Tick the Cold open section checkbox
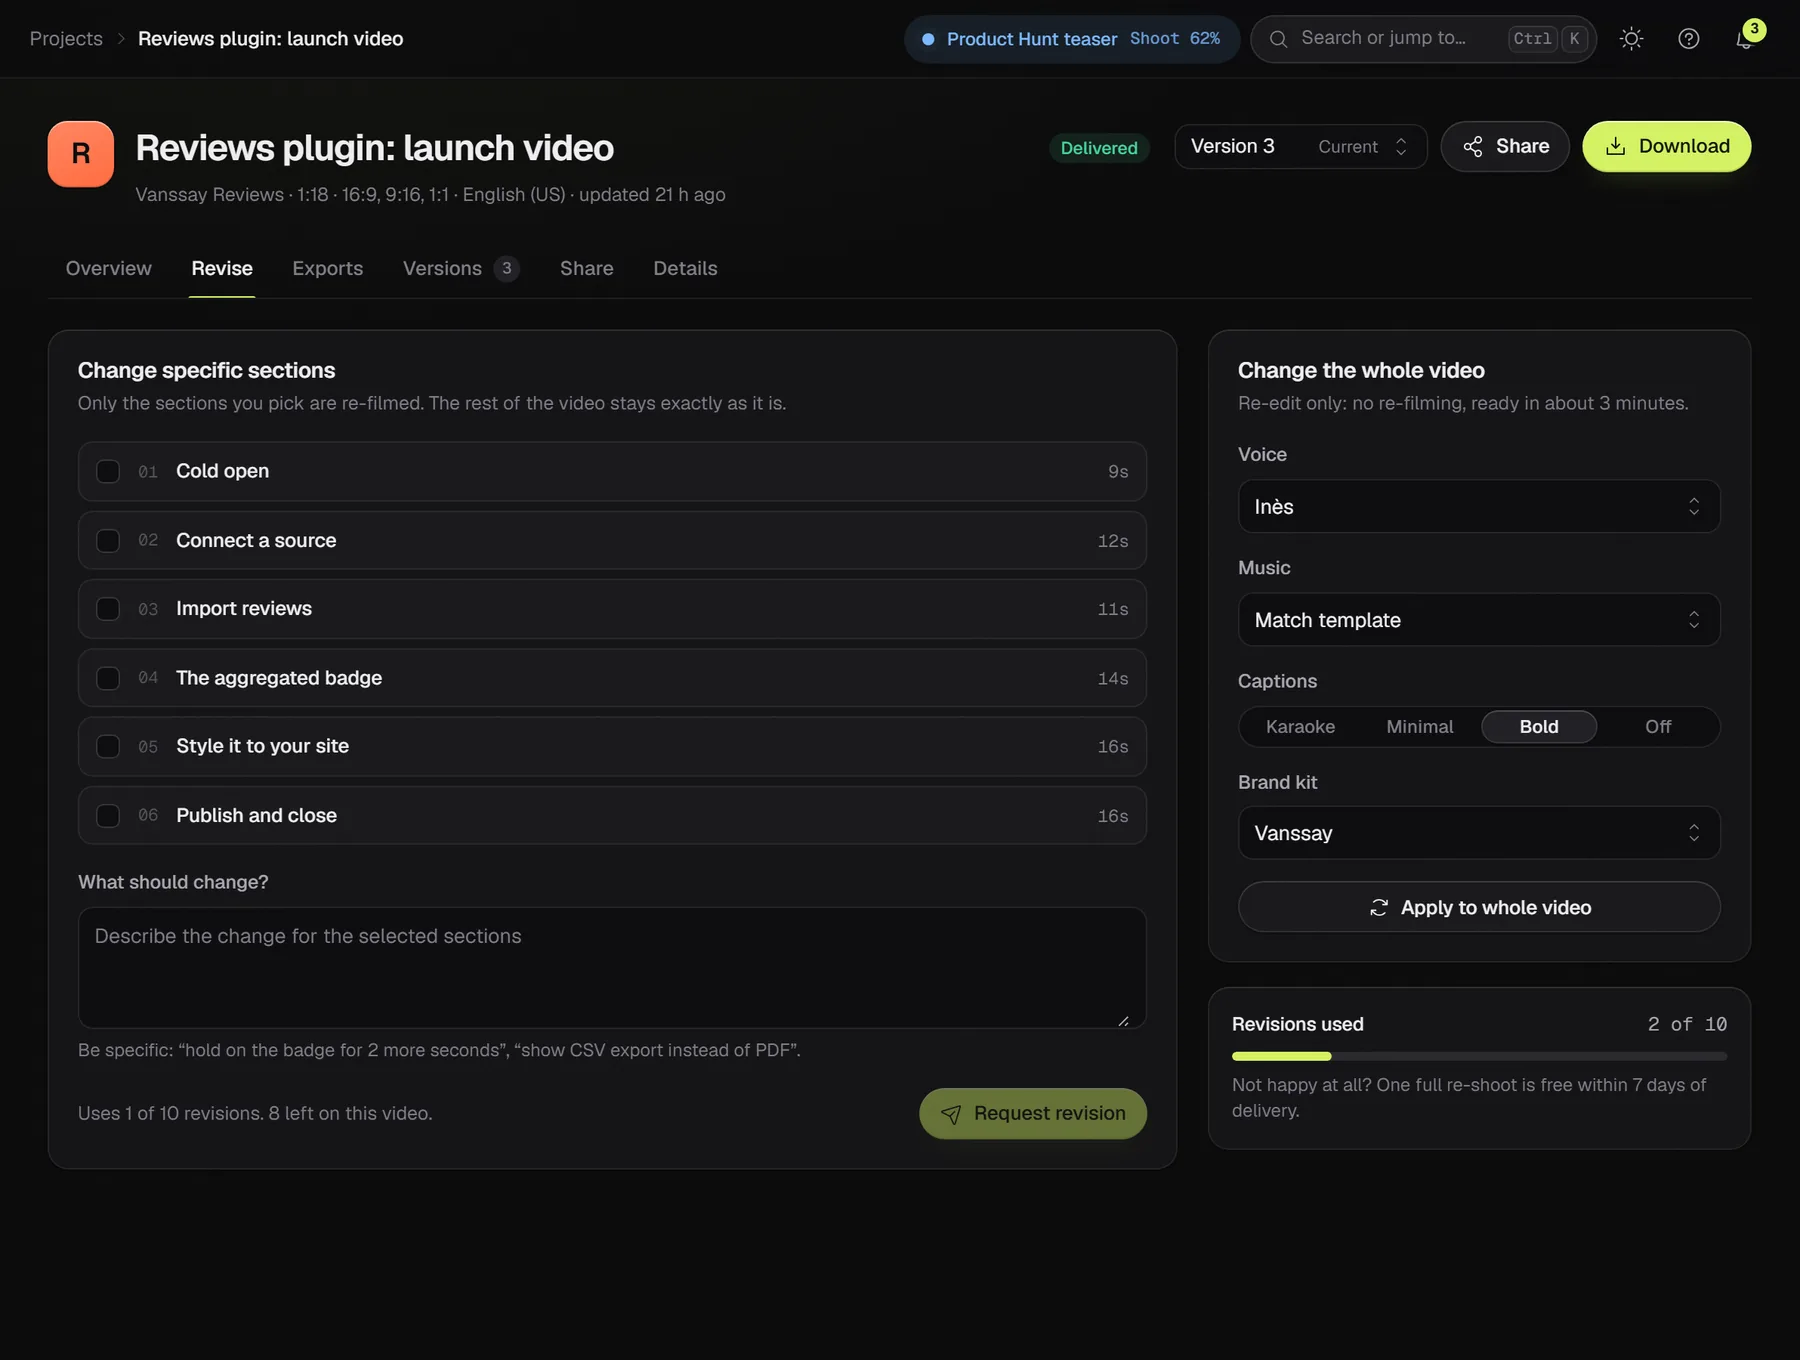The width and height of the screenshot is (1800, 1360). [x=108, y=471]
